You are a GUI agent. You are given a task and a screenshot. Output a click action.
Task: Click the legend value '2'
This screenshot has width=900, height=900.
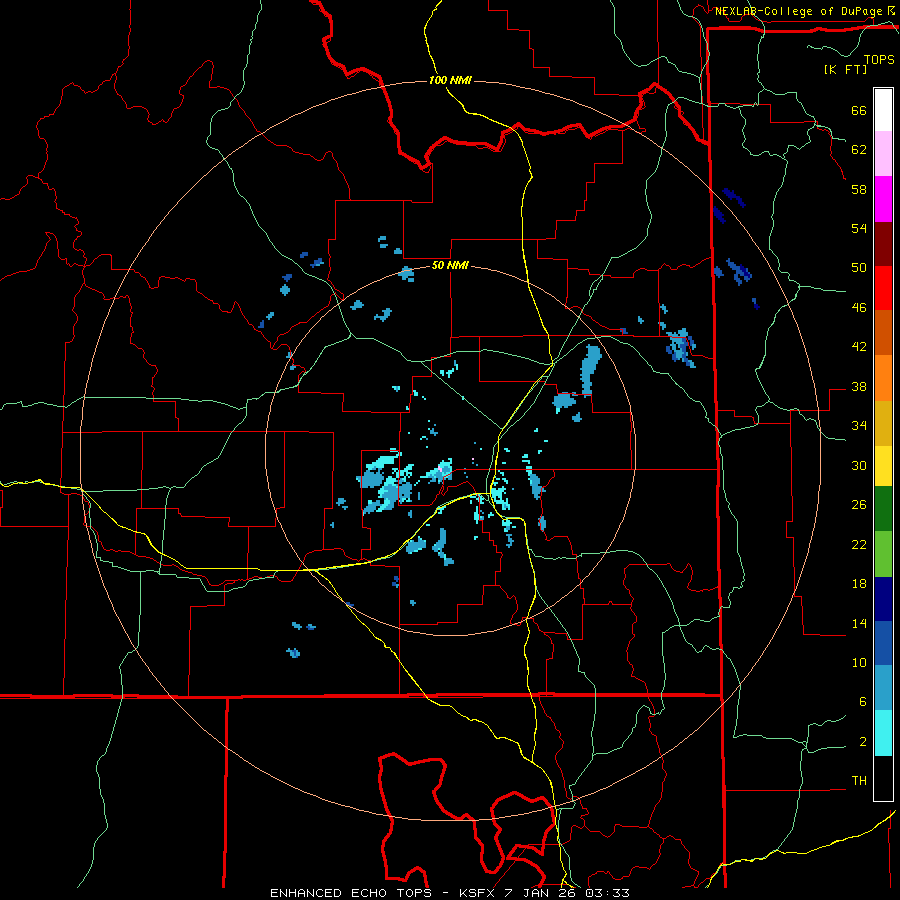(x=863, y=742)
